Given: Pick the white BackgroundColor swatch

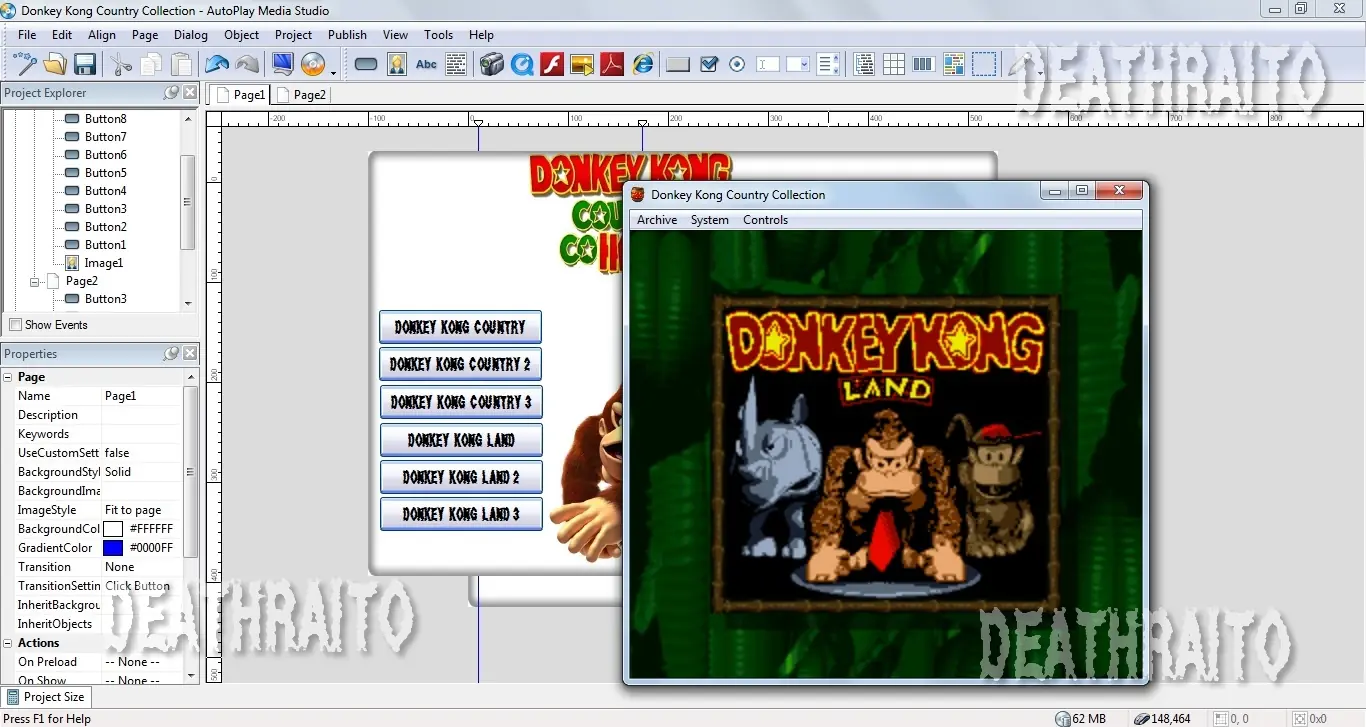Looking at the screenshot, I should [113, 529].
